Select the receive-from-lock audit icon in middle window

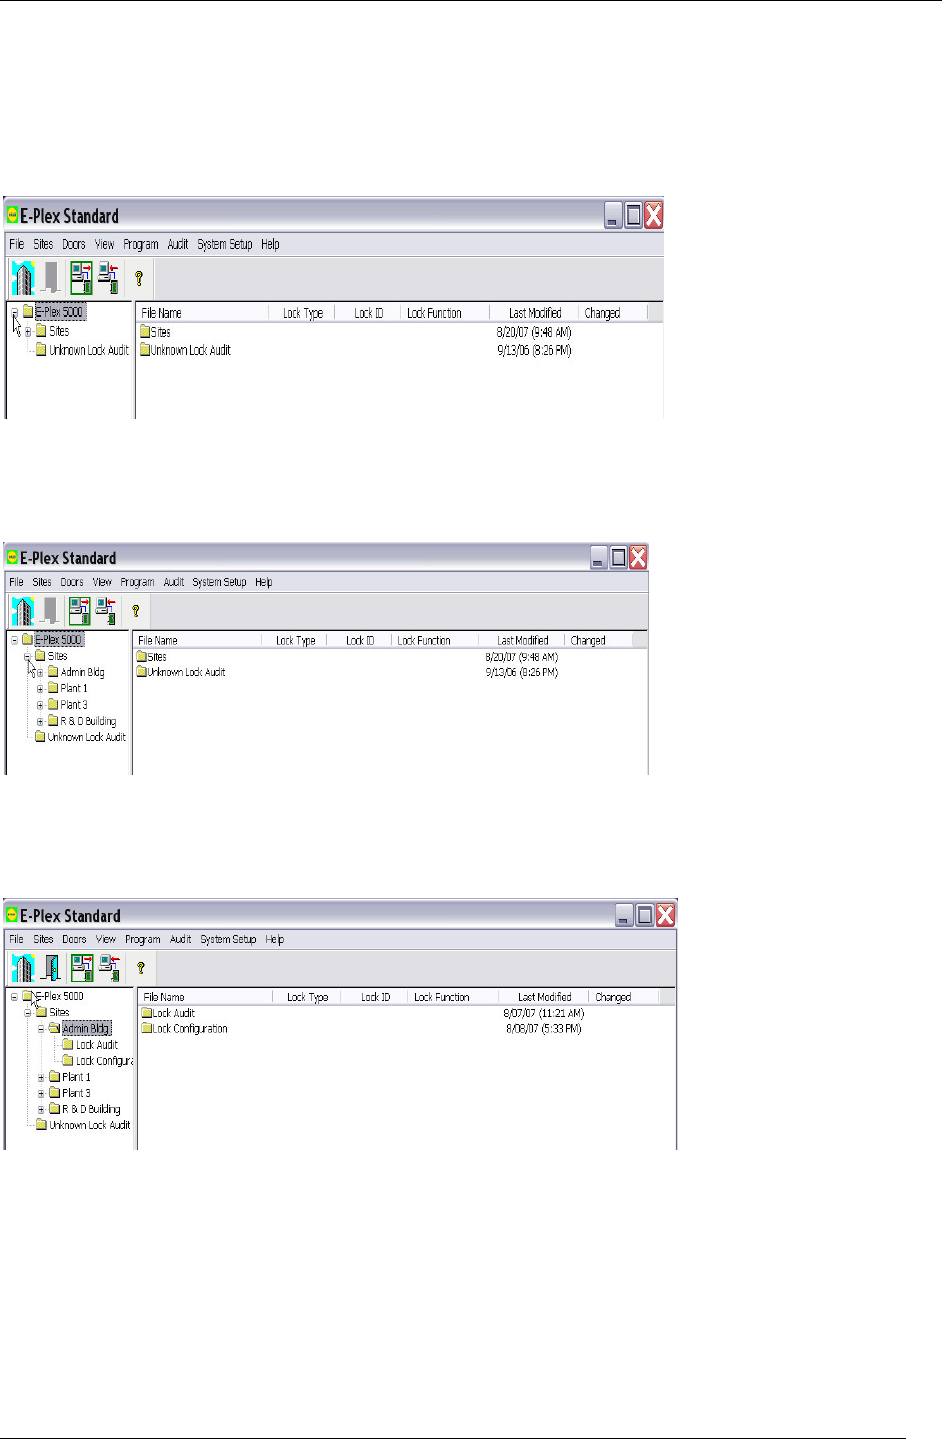[x=107, y=610]
